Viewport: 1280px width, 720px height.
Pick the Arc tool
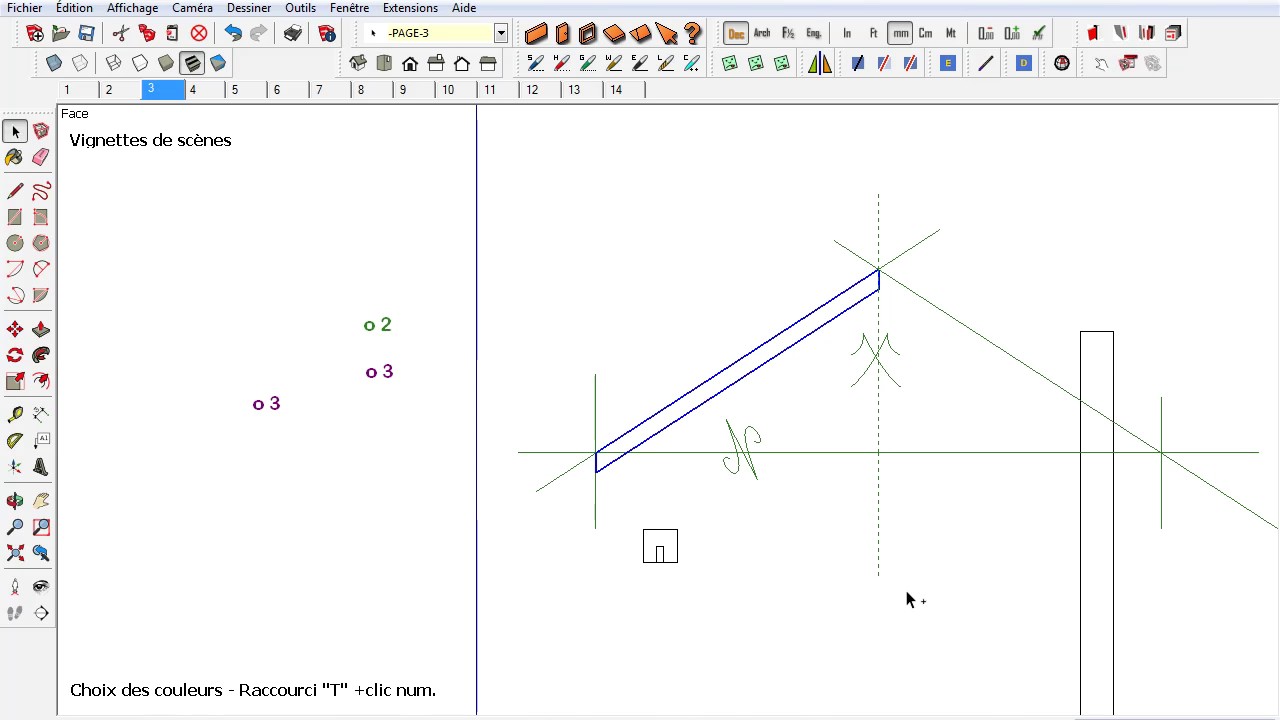tap(15, 269)
